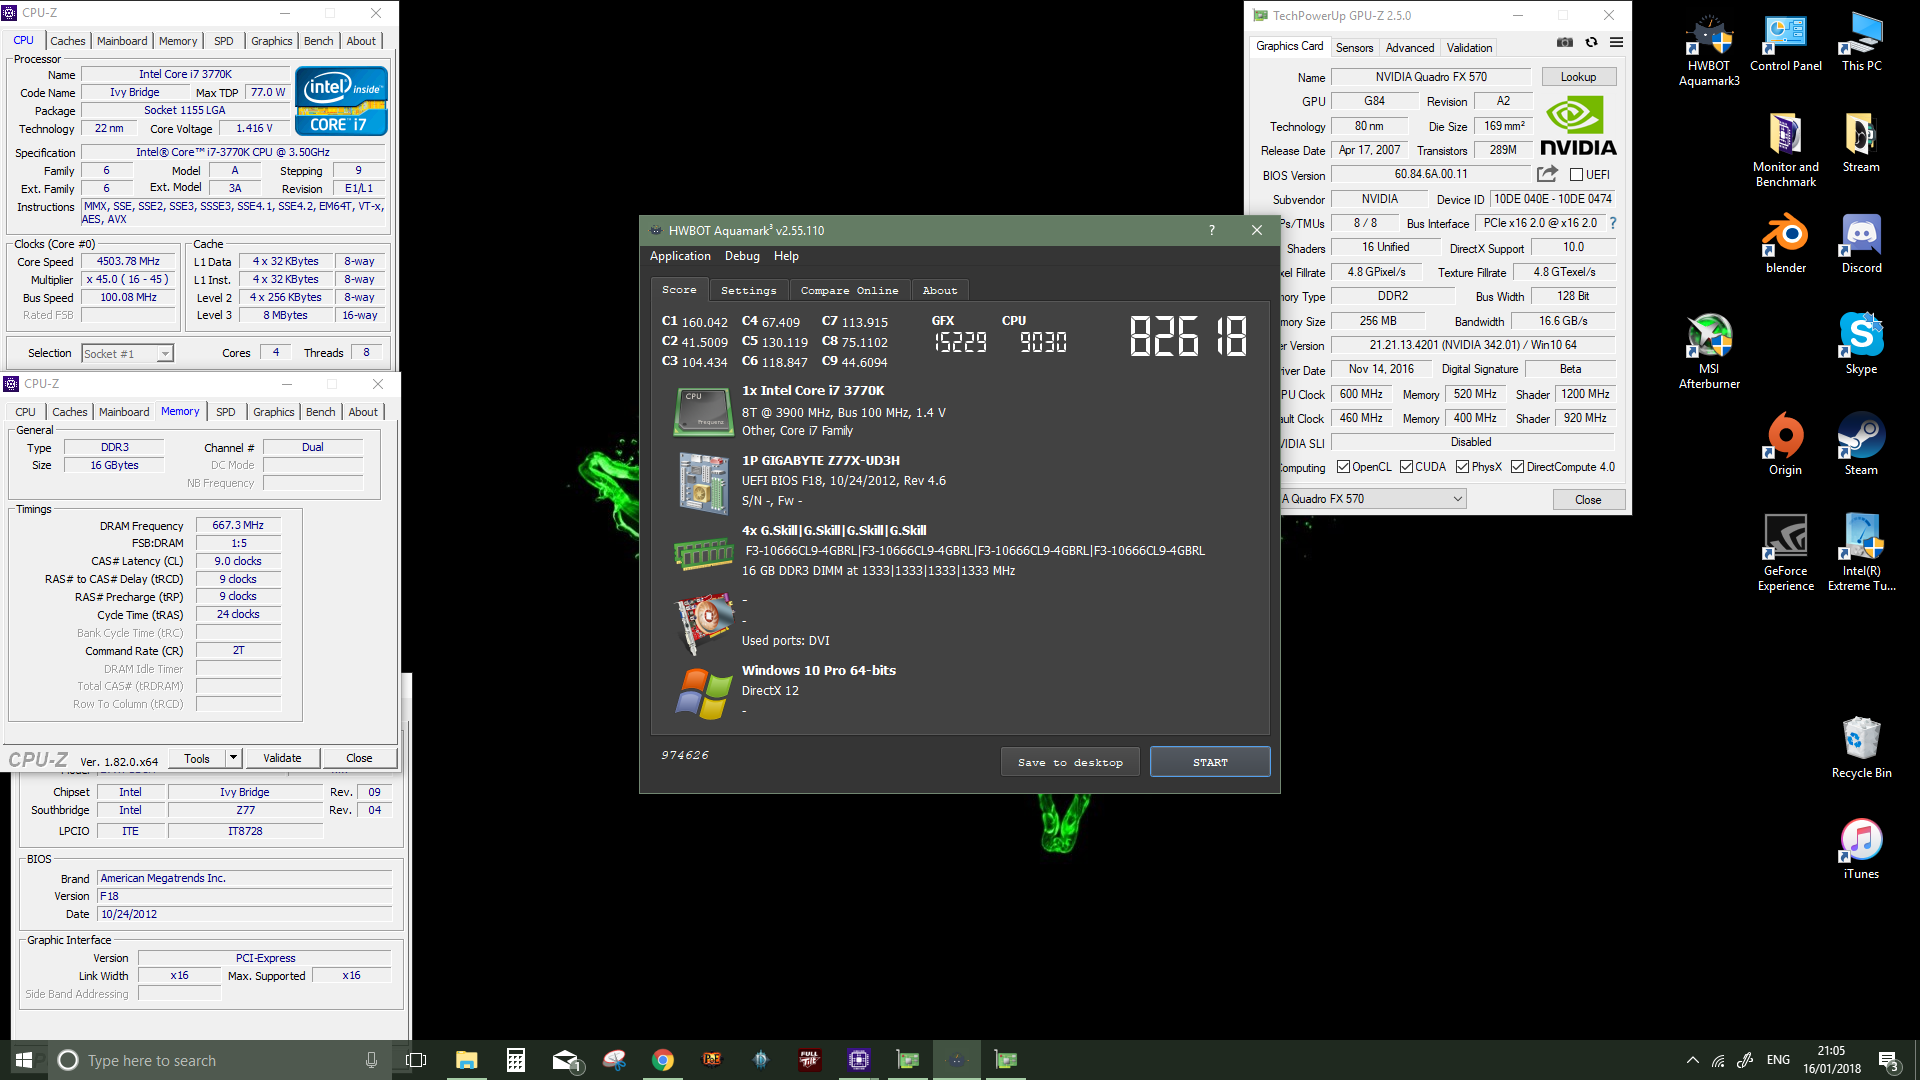Open Skype desktop shortcut
1920x1080 pixels.
click(x=1861, y=345)
